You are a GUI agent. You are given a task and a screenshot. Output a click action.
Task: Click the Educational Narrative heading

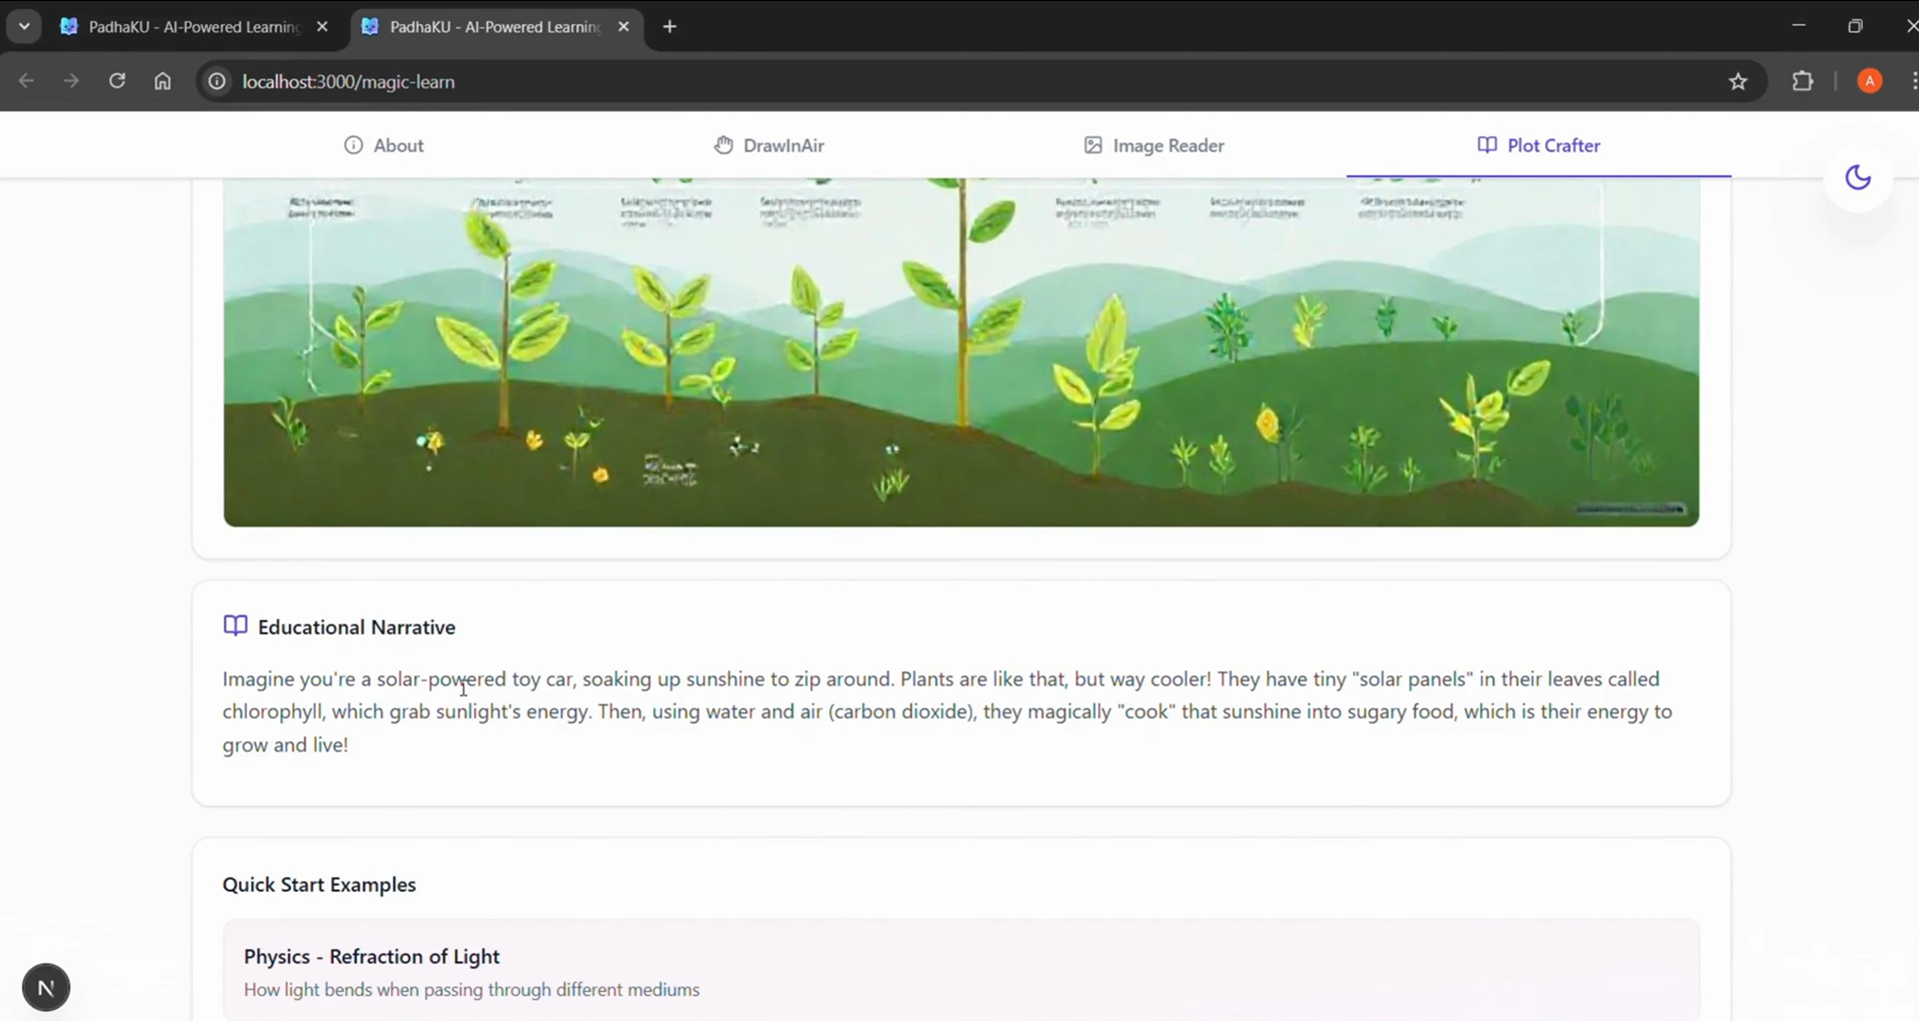coord(357,627)
